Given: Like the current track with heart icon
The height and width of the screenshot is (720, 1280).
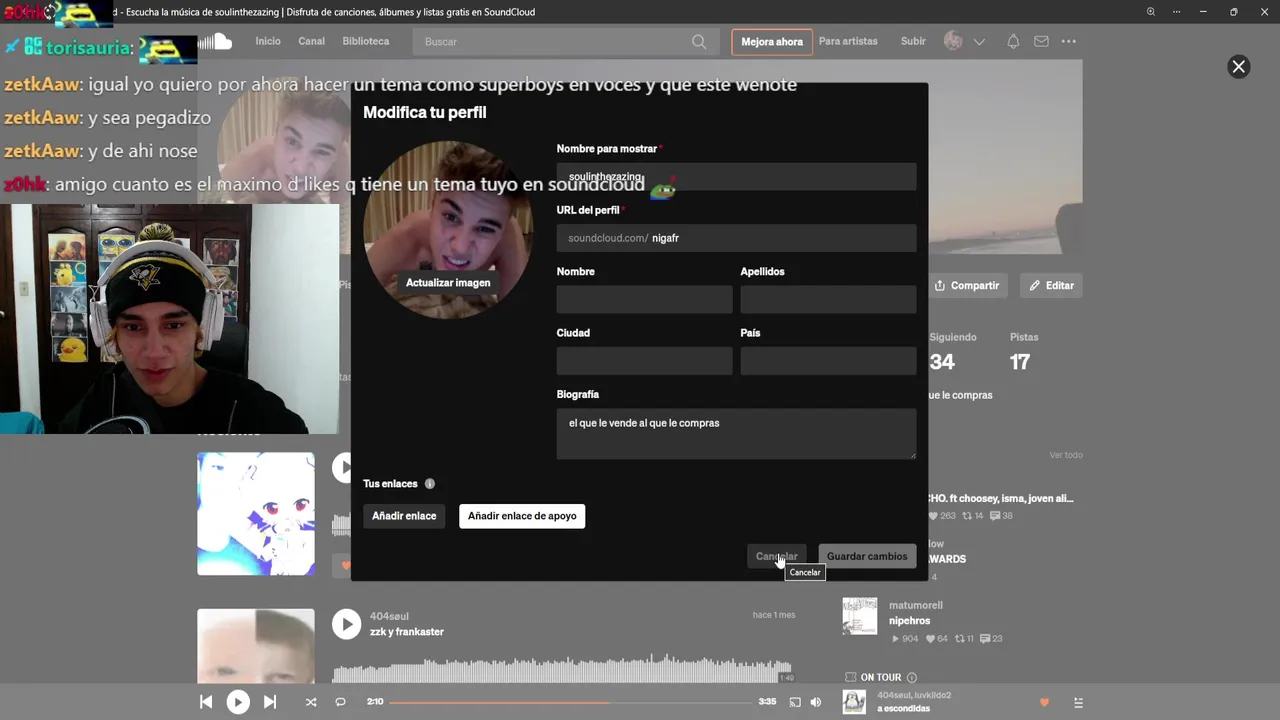Looking at the screenshot, I should [1045, 702].
